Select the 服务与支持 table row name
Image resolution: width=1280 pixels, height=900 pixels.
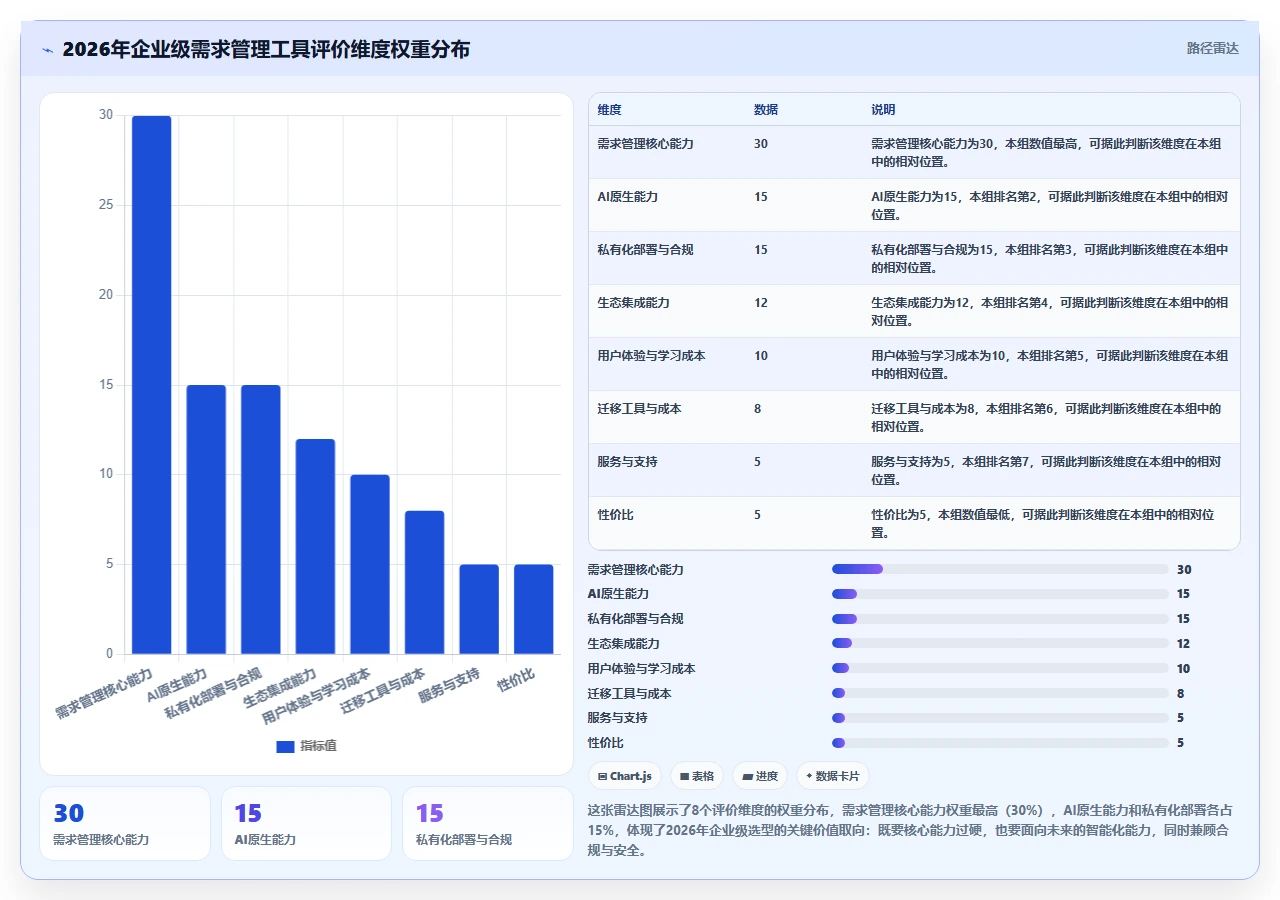[627, 462]
